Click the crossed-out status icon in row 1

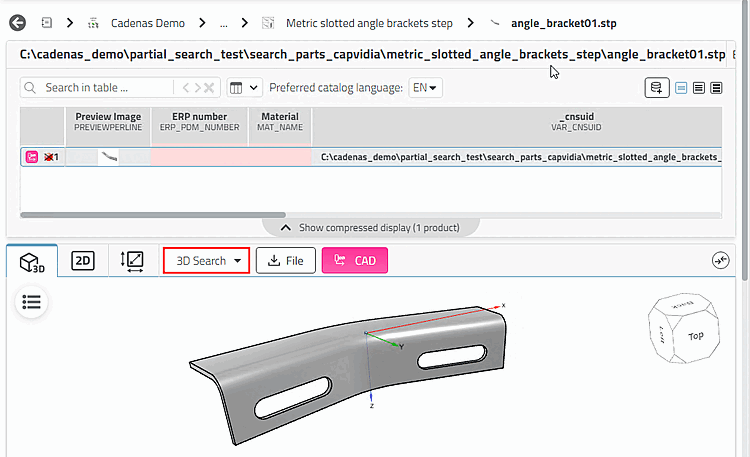pos(48,157)
